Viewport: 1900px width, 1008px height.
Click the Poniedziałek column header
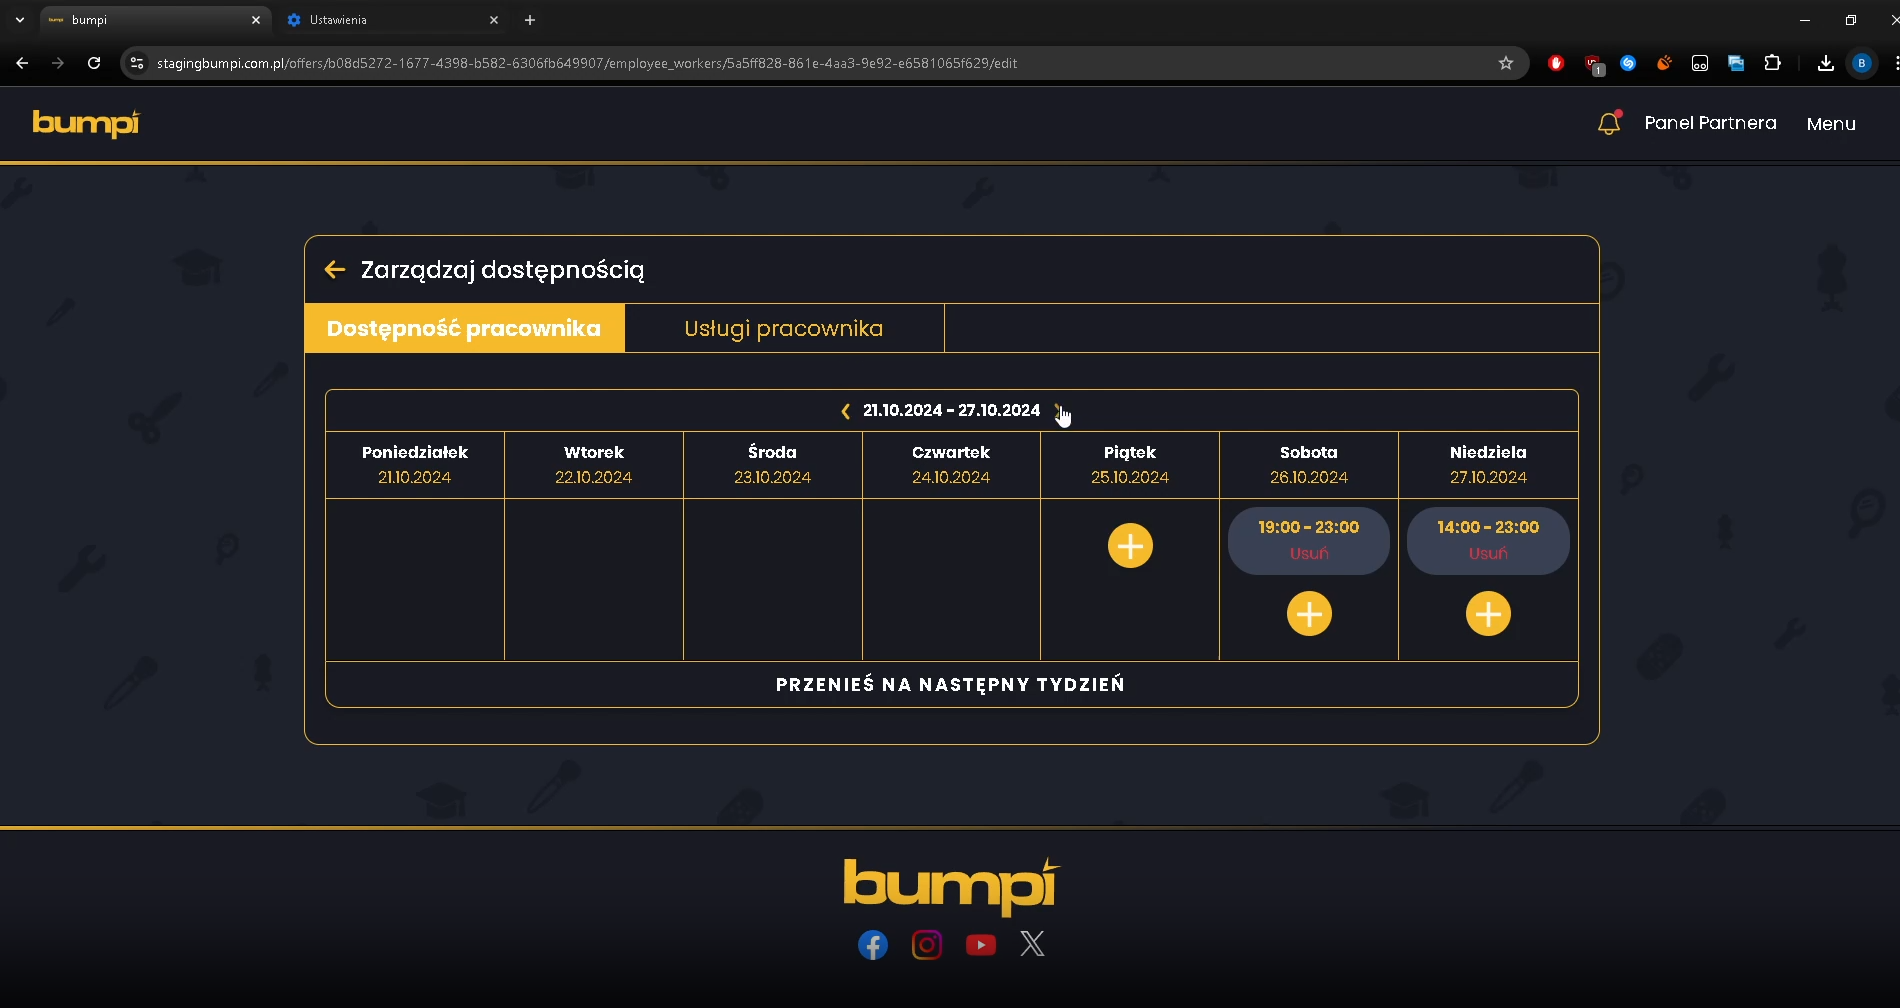415,465
